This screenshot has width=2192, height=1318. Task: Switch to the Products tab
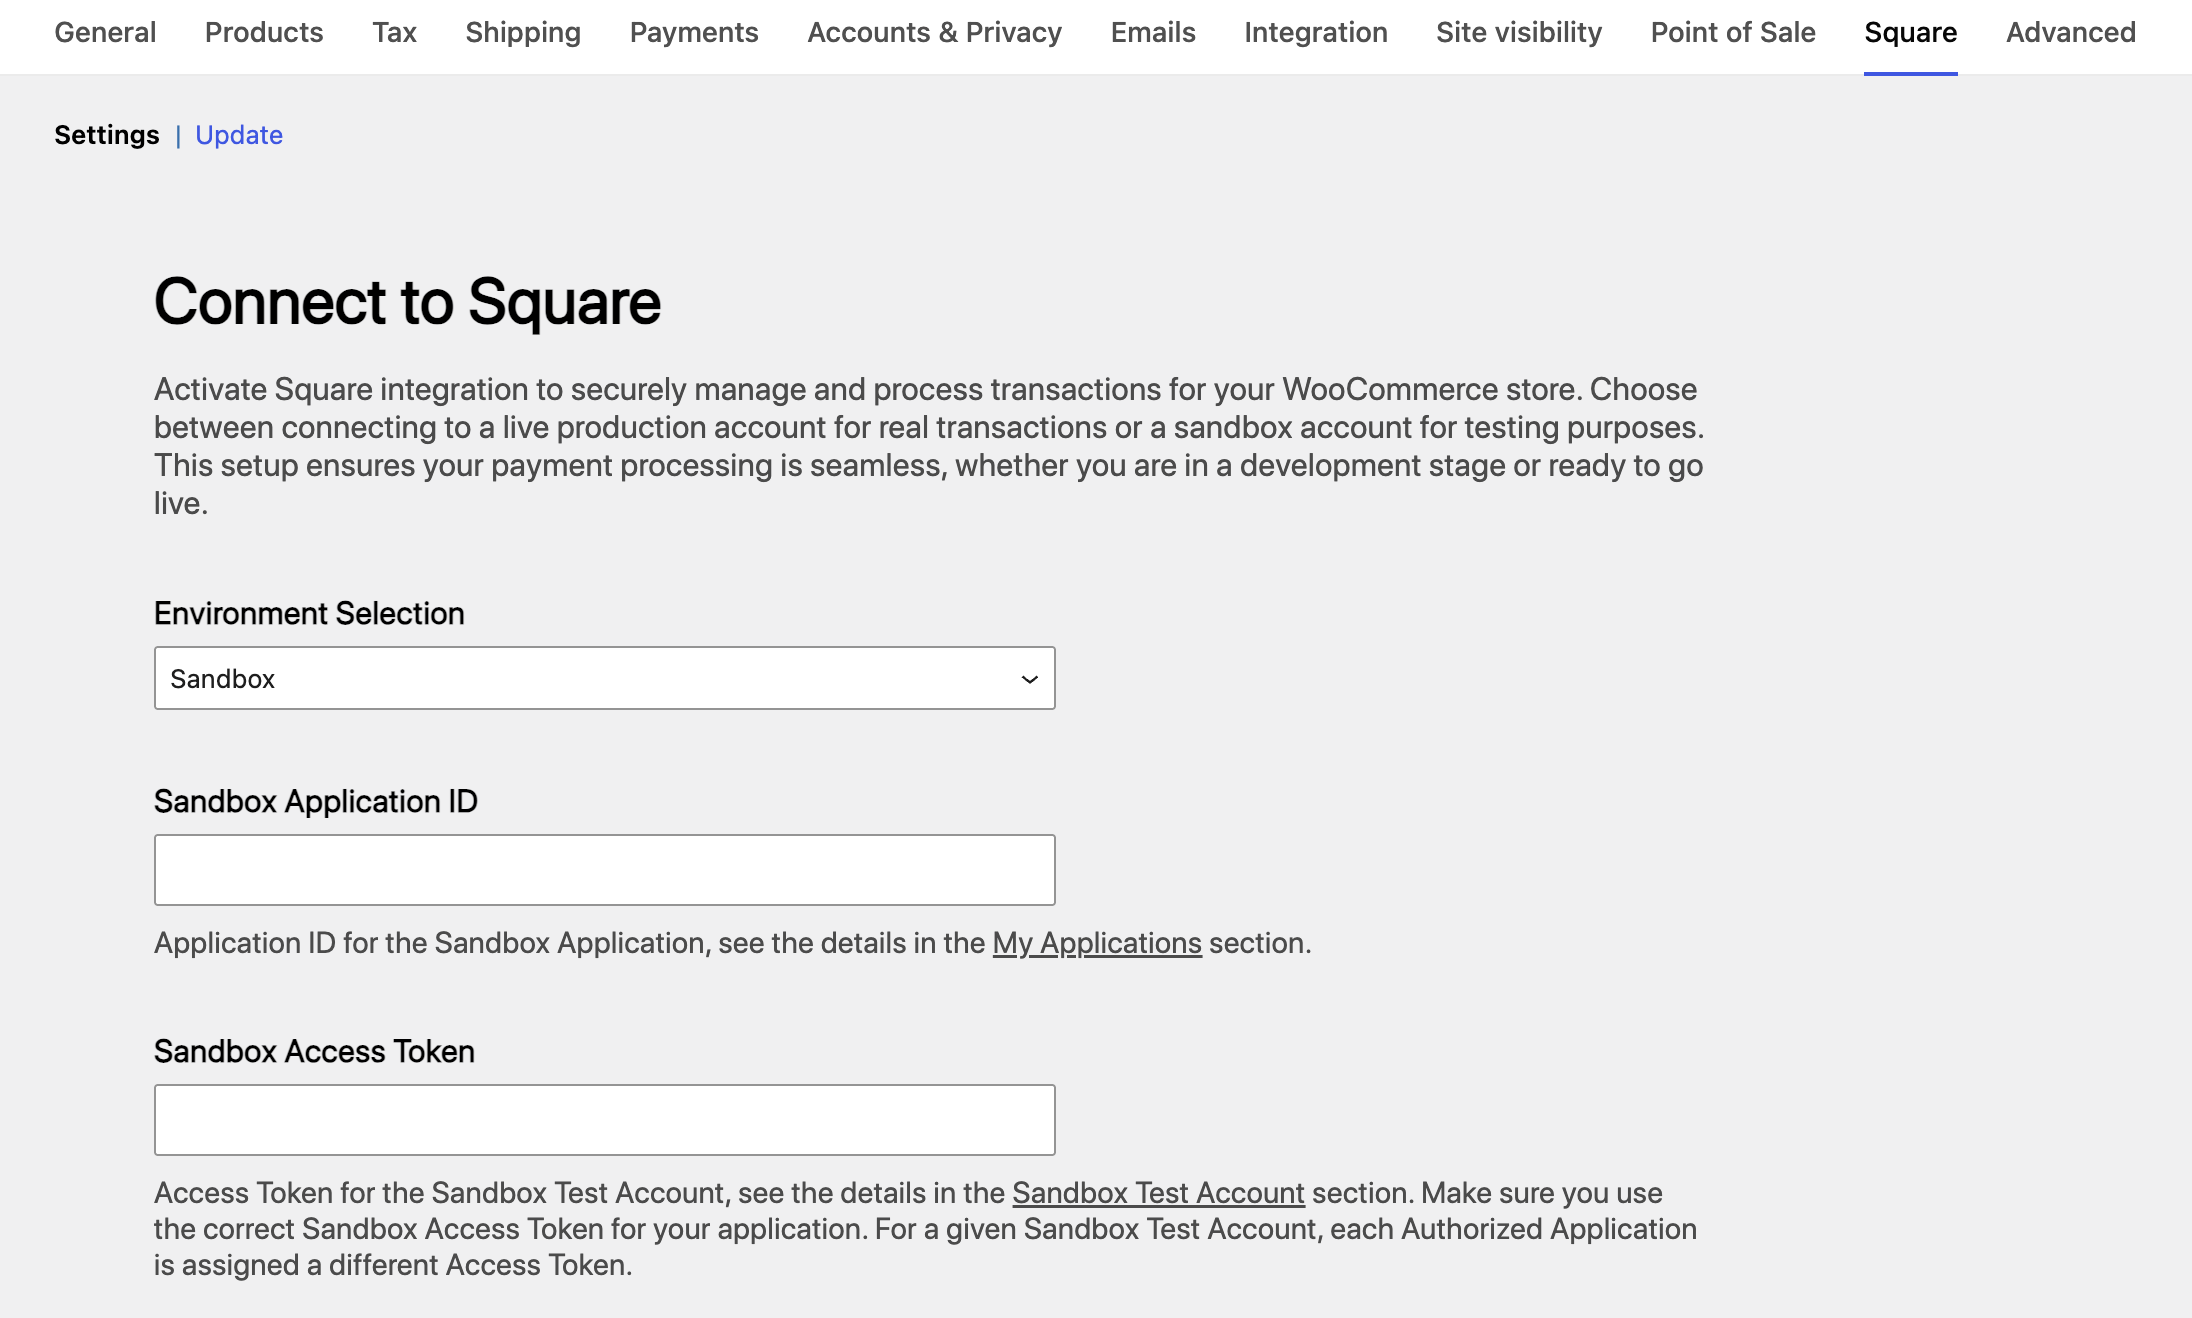pyautogui.click(x=264, y=32)
